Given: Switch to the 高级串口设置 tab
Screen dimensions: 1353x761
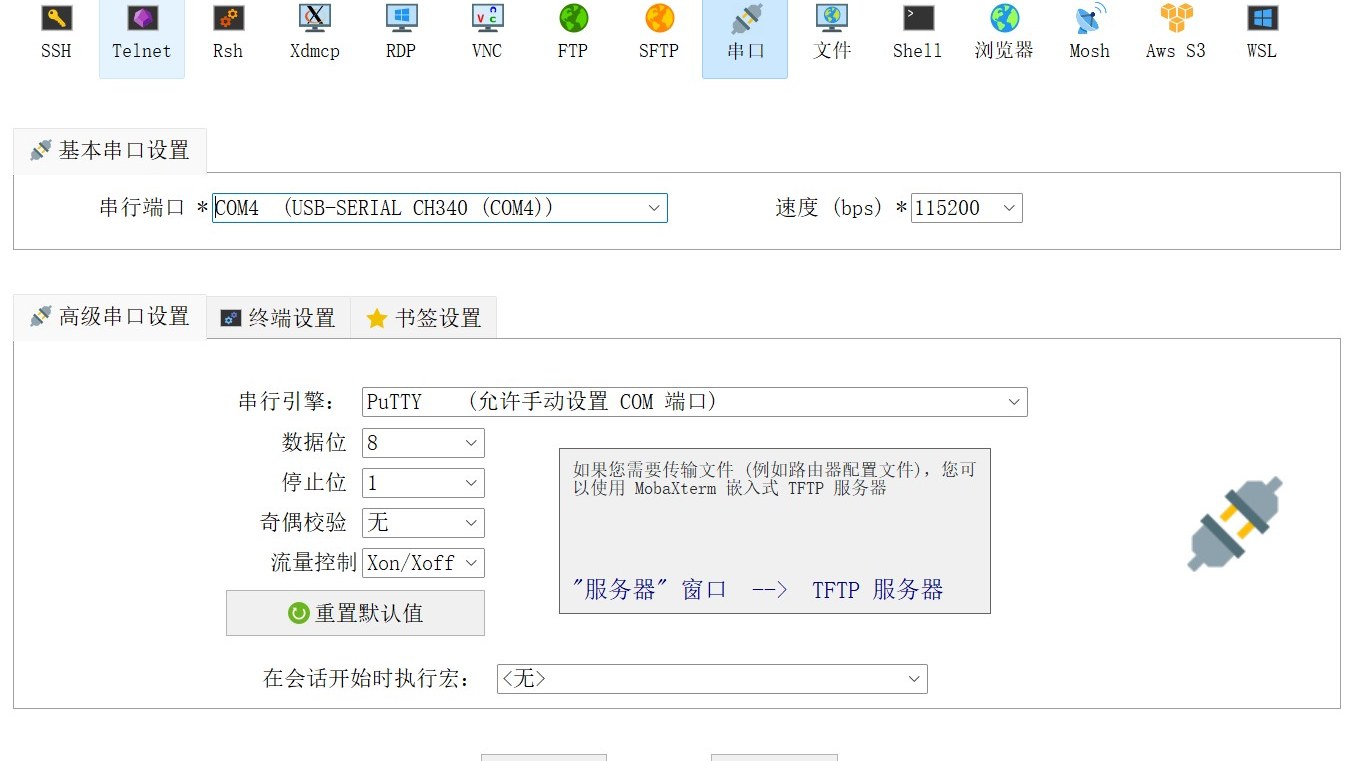Looking at the screenshot, I should [110, 317].
